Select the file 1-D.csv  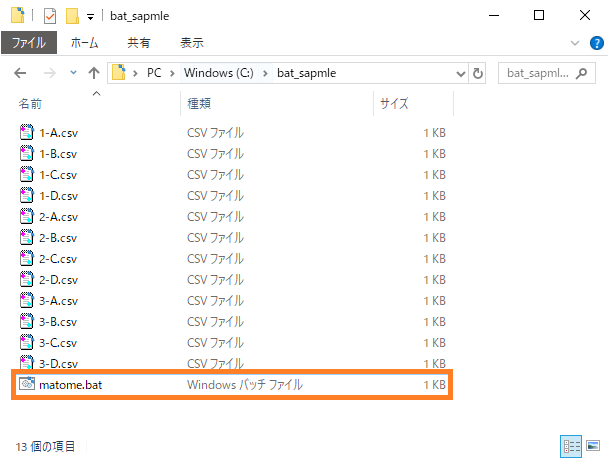click(58, 196)
